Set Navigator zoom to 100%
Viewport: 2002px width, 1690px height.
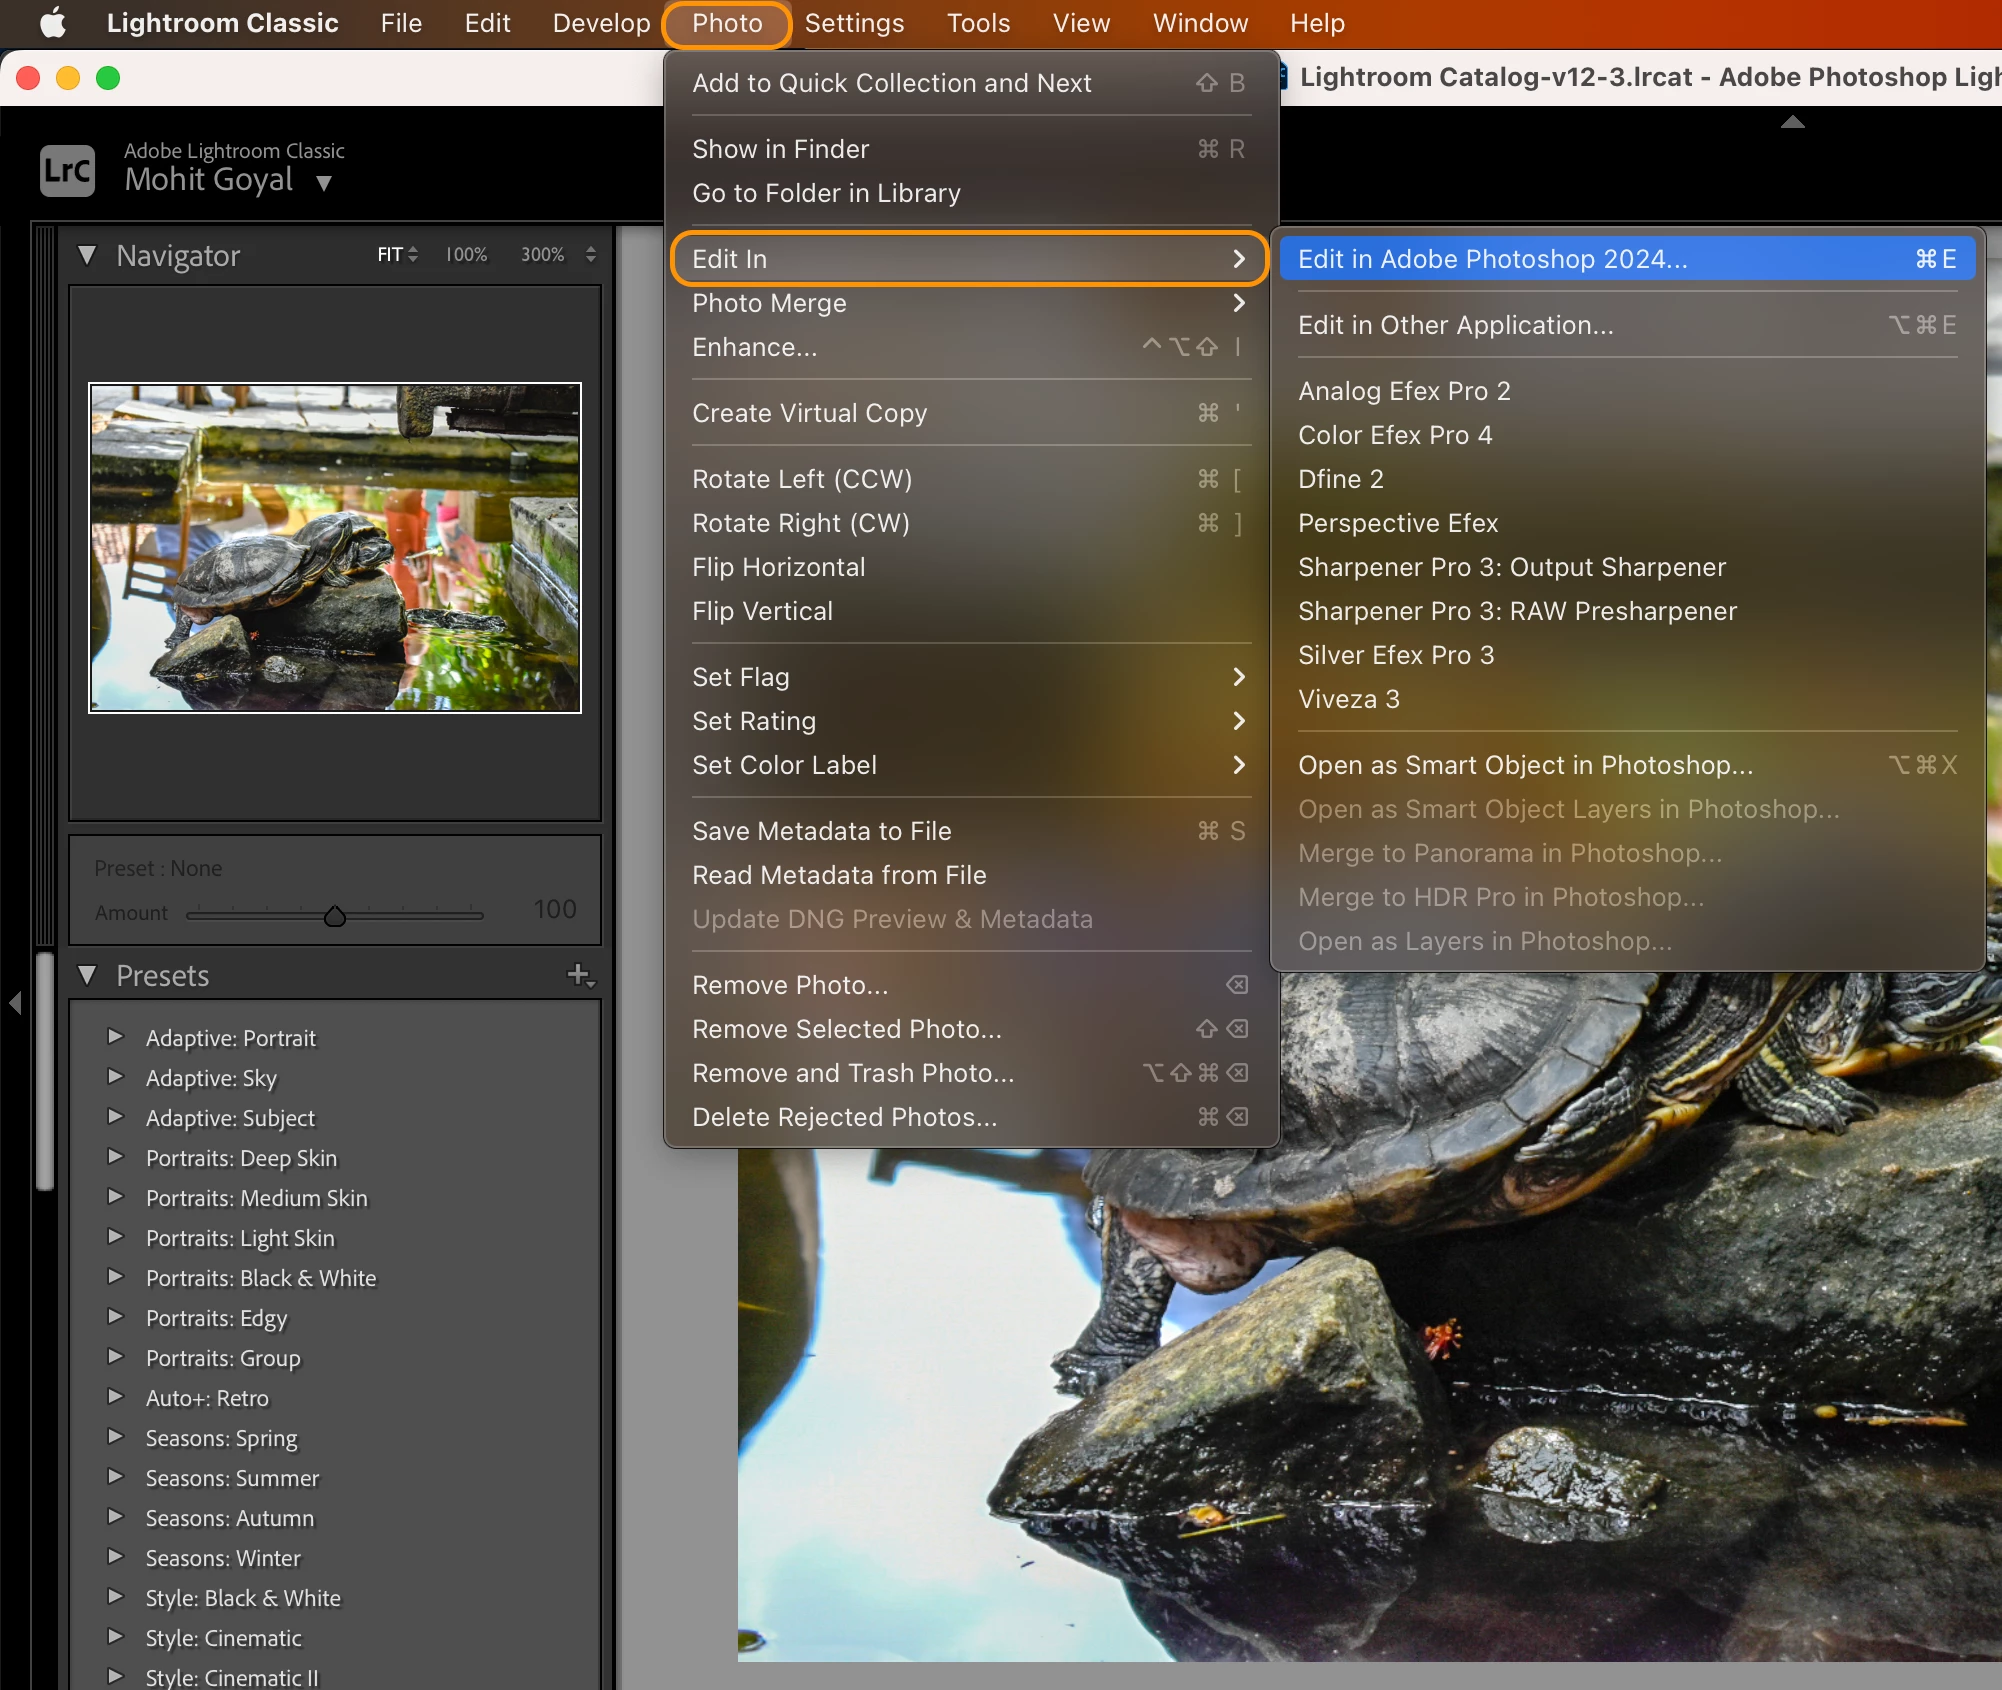pos(466,255)
